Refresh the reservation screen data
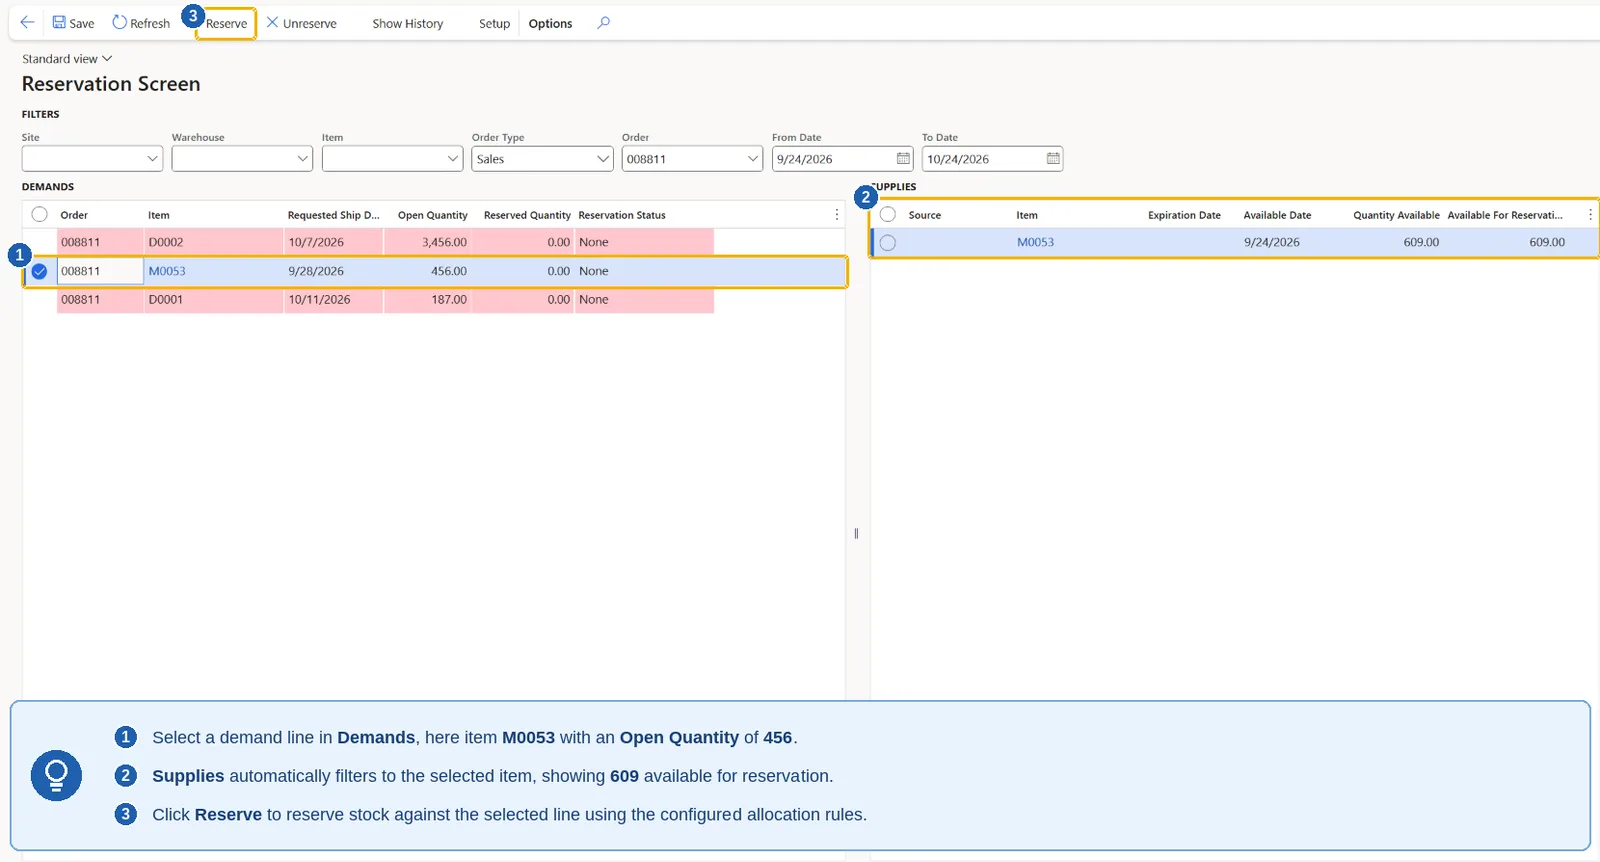1600x862 pixels. (x=141, y=23)
